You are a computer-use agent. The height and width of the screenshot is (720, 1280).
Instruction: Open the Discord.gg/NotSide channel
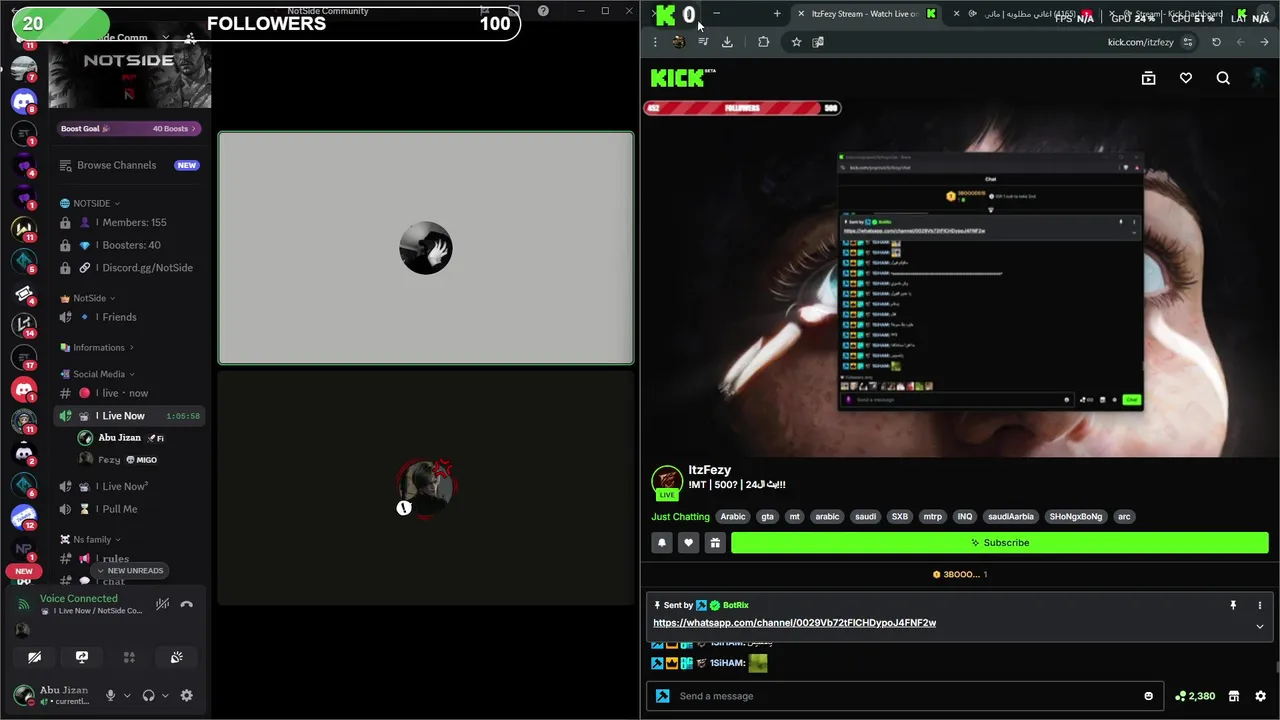coord(129,268)
